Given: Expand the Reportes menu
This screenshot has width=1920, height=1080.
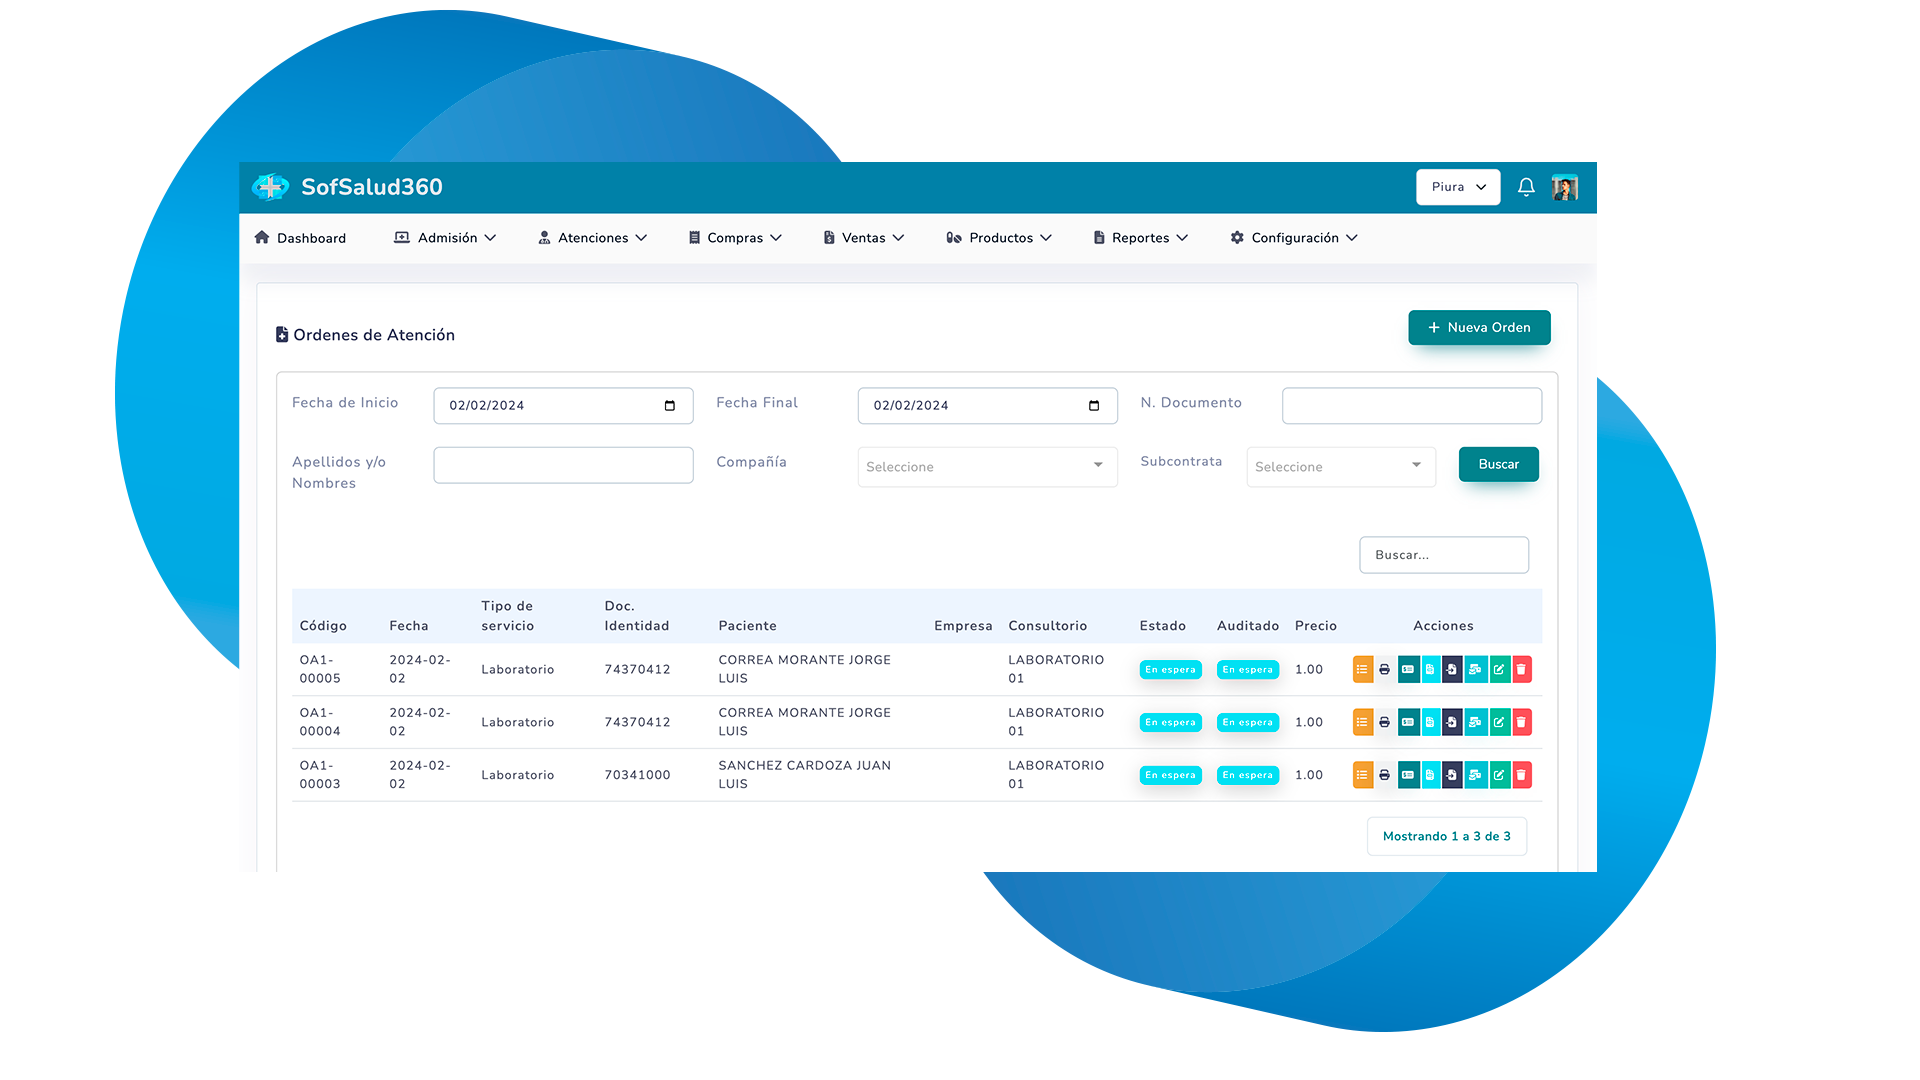Looking at the screenshot, I should [1141, 238].
